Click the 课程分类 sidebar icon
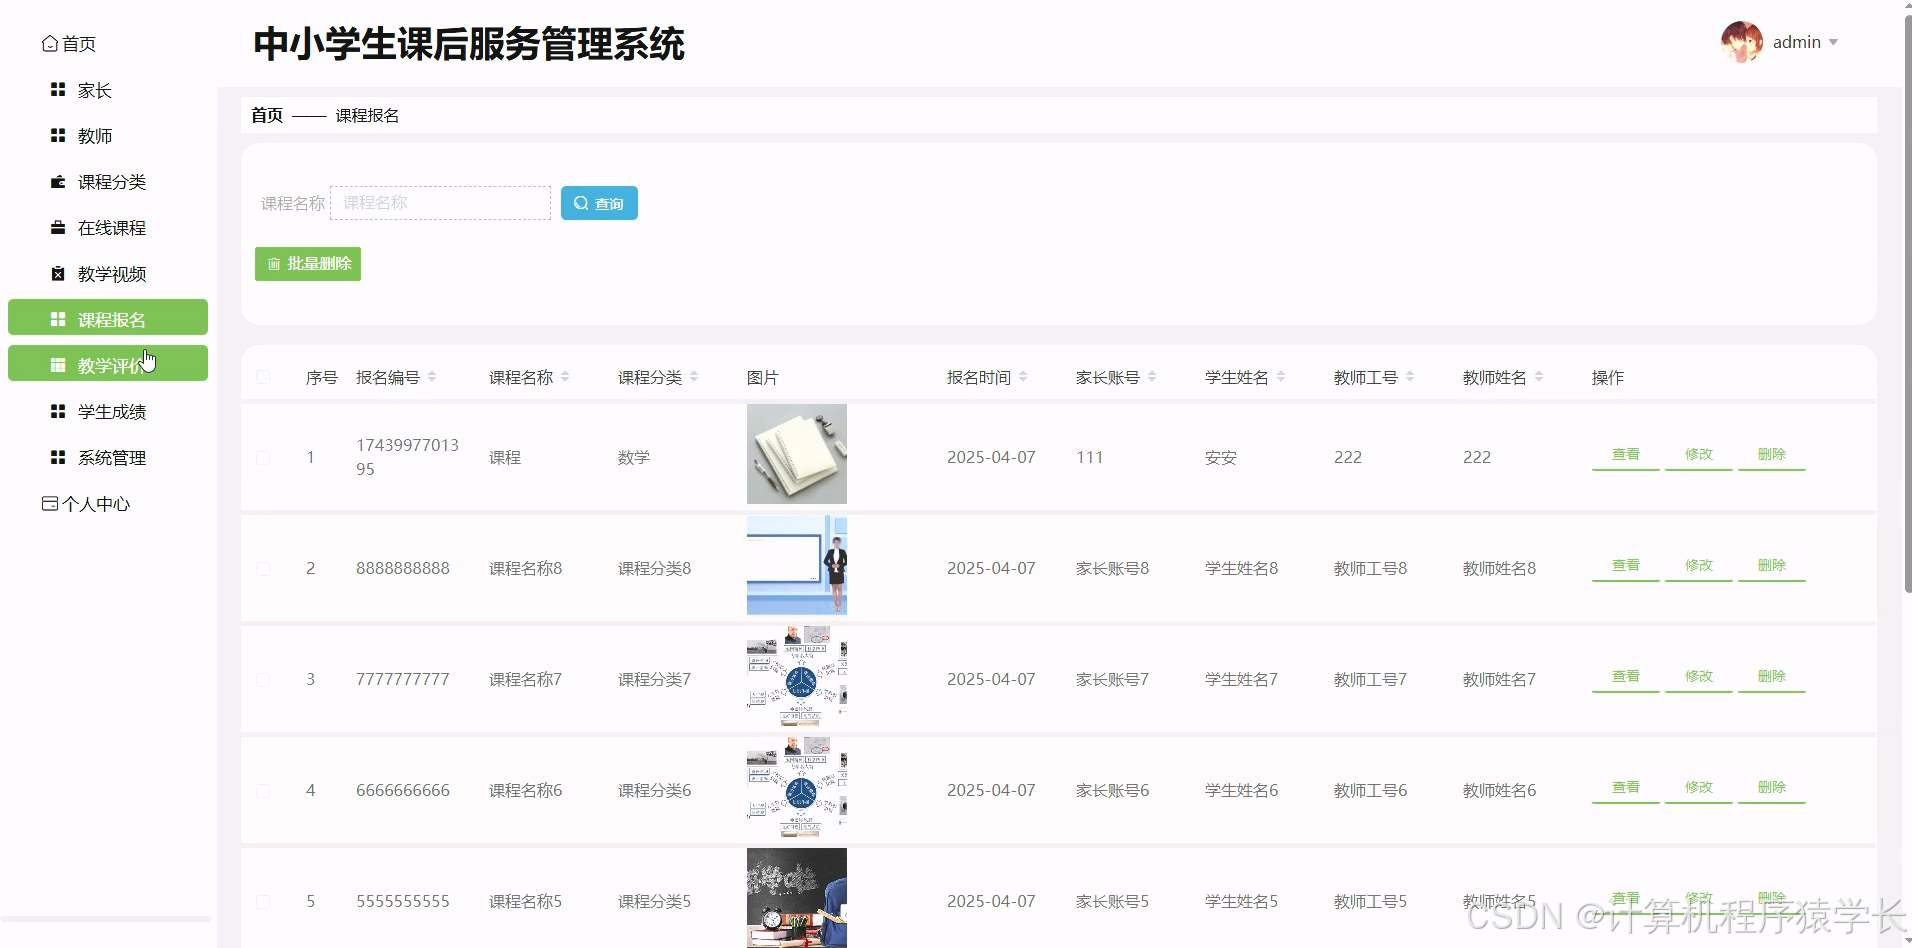 tap(57, 181)
